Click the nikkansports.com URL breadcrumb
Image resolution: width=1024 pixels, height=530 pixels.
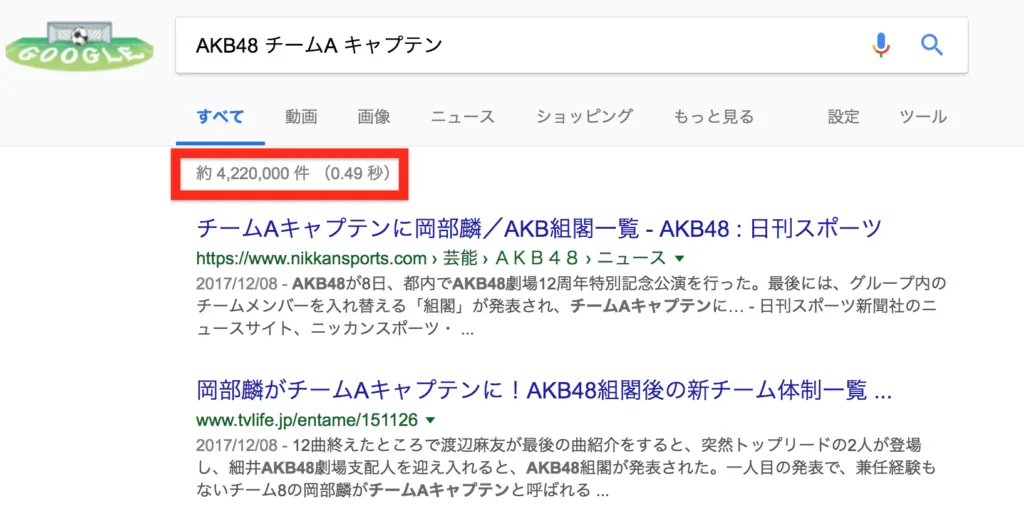click(x=431, y=258)
